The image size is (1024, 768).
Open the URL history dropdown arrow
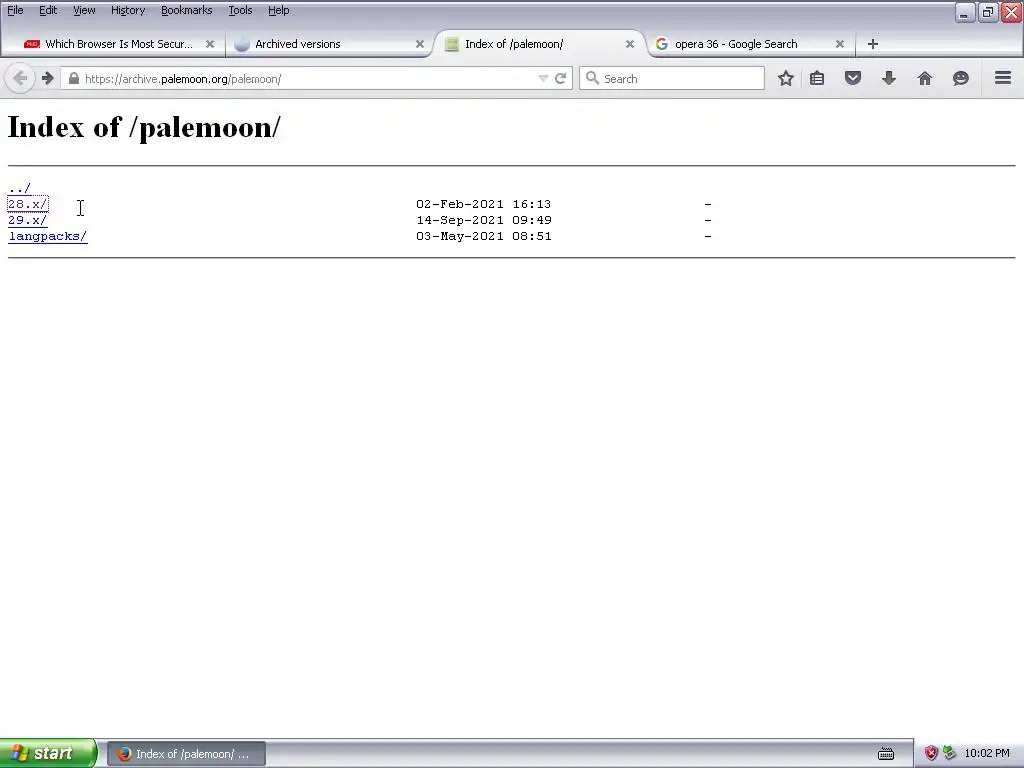[543, 78]
